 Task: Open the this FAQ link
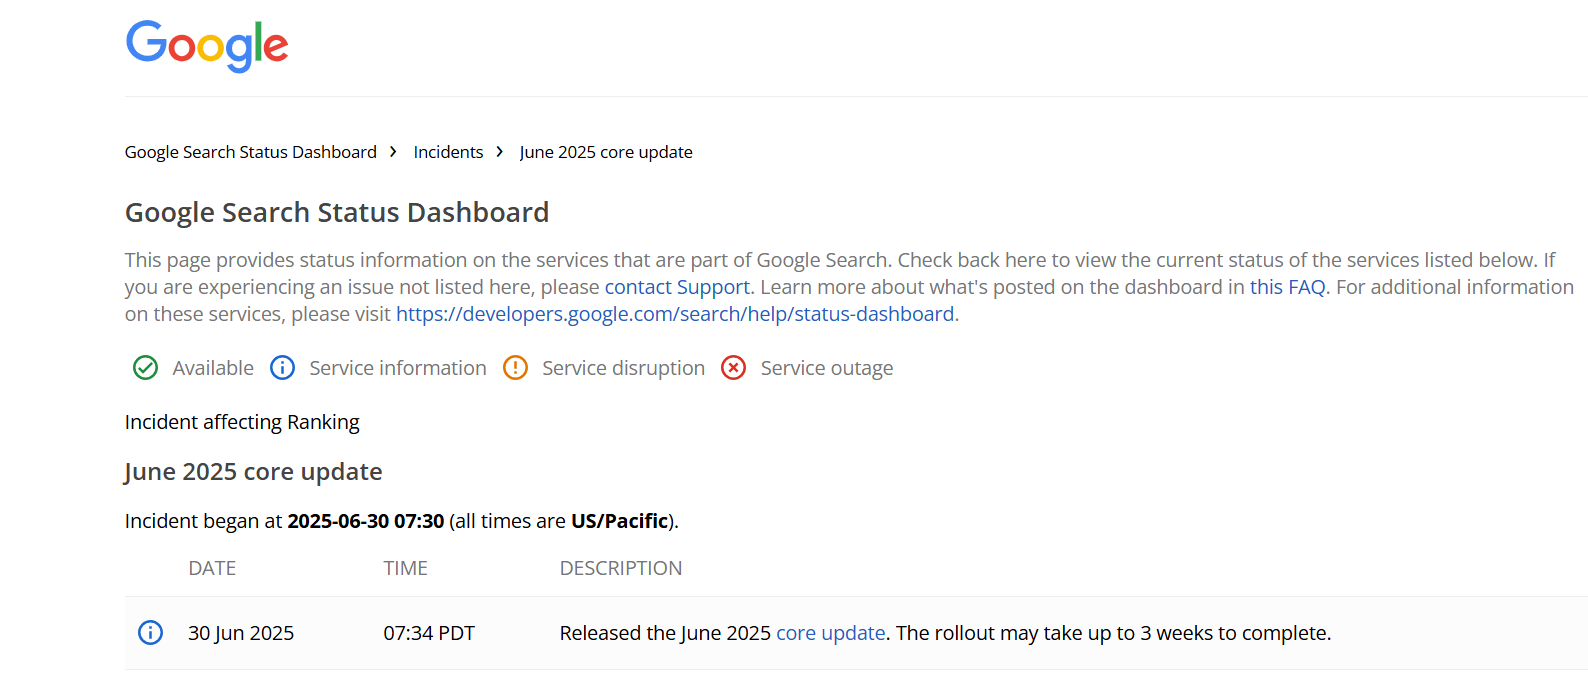1287,287
